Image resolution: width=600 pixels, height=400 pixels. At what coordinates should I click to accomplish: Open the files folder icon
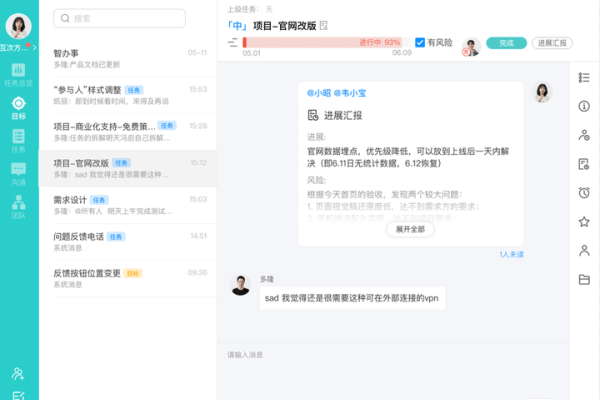click(x=584, y=279)
